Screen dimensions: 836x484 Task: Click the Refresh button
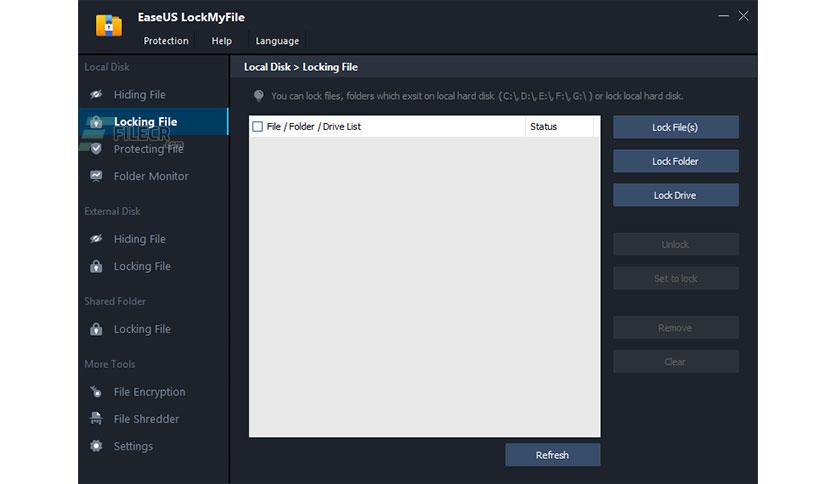(x=552, y=455)
